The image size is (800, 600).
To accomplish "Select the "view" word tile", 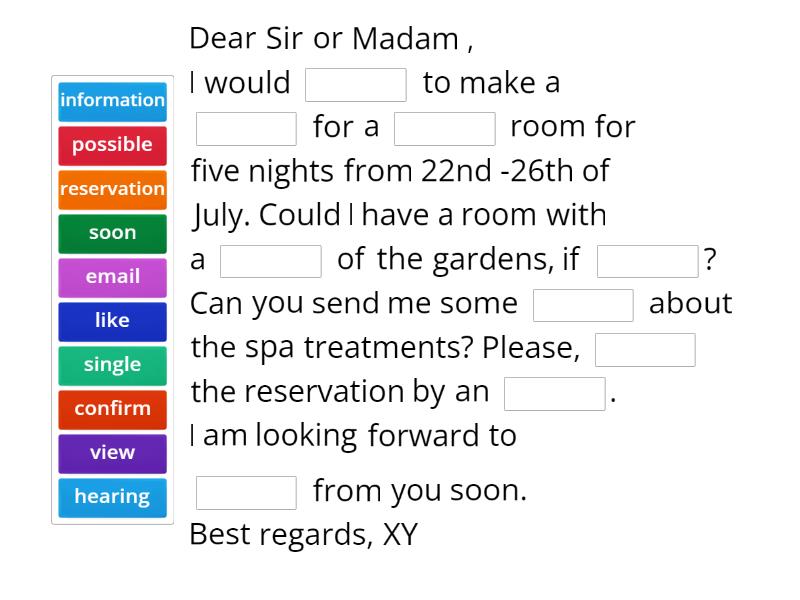I will coord(112,453).
